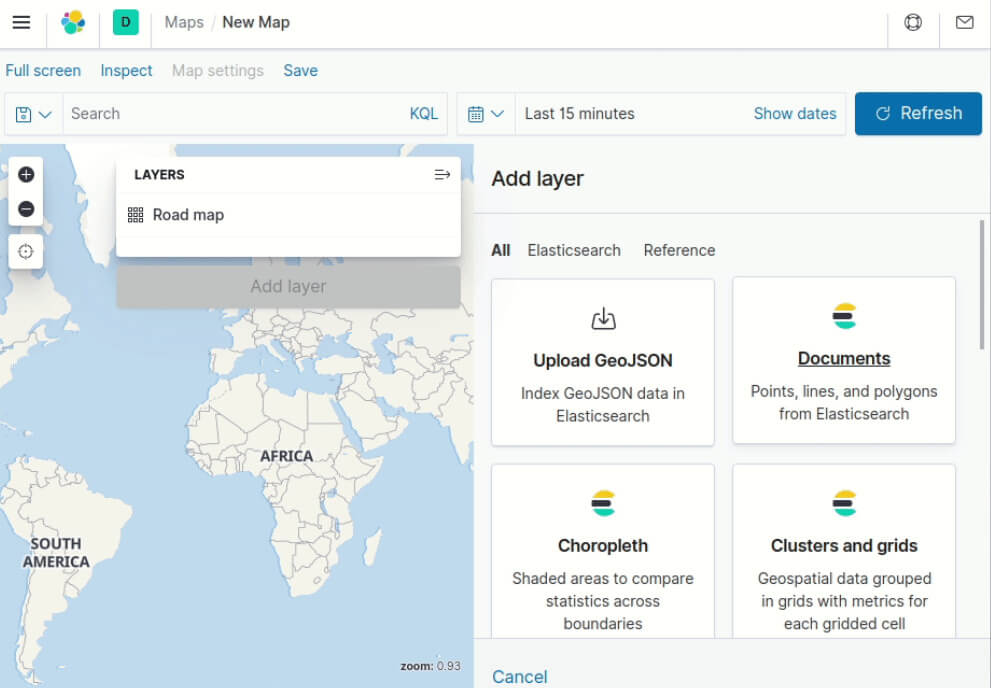Select the Reference filter tab

point(679,250)
